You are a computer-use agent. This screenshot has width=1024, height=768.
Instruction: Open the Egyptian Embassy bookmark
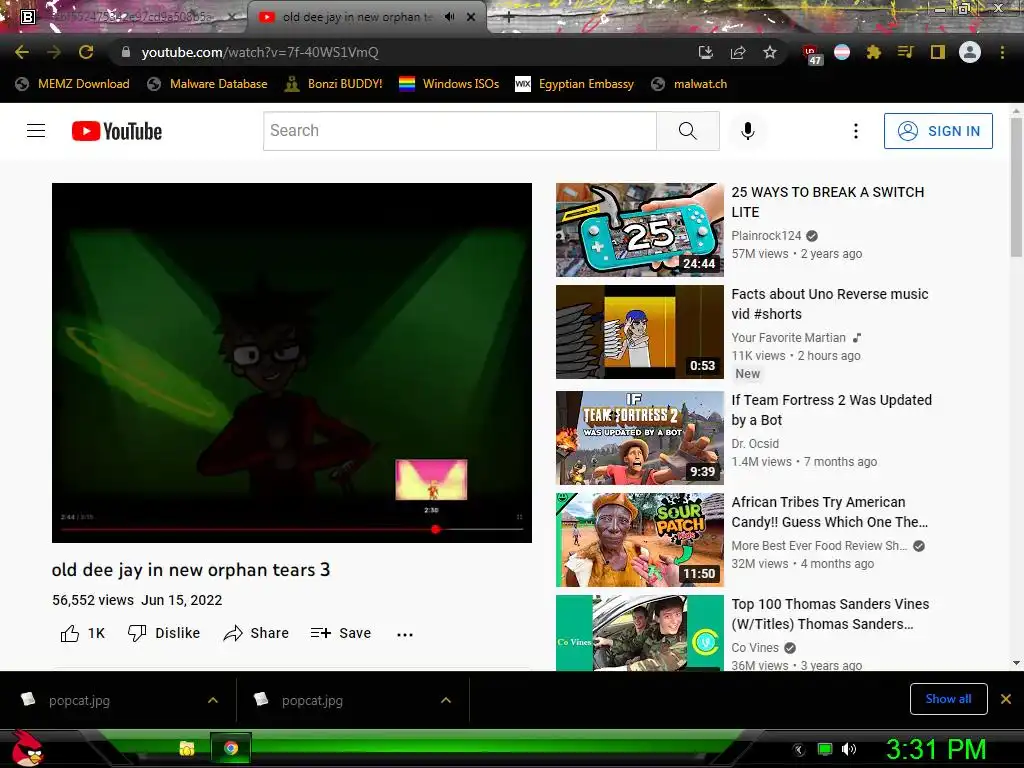pyautogui.click(x=574, y=84)
